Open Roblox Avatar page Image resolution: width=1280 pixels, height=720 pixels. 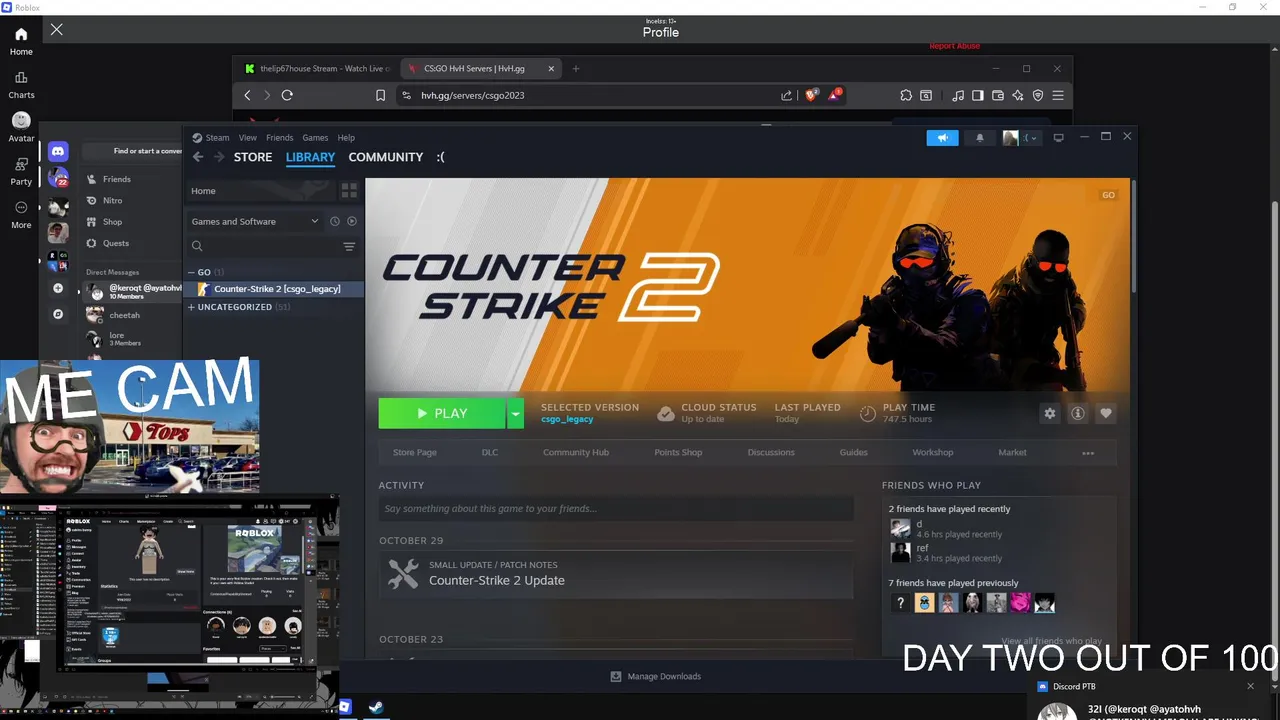click(x=21, y=128)
